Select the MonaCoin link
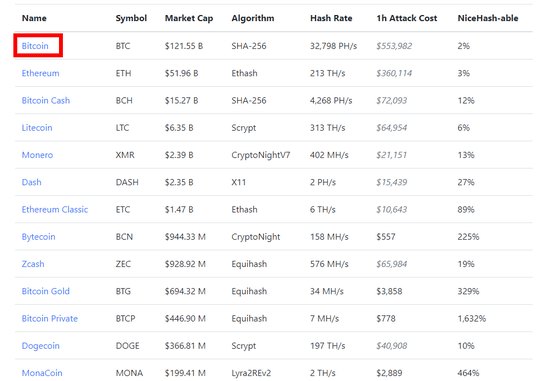560x381 pixels. pyautogui.click(x=42, y=373)
